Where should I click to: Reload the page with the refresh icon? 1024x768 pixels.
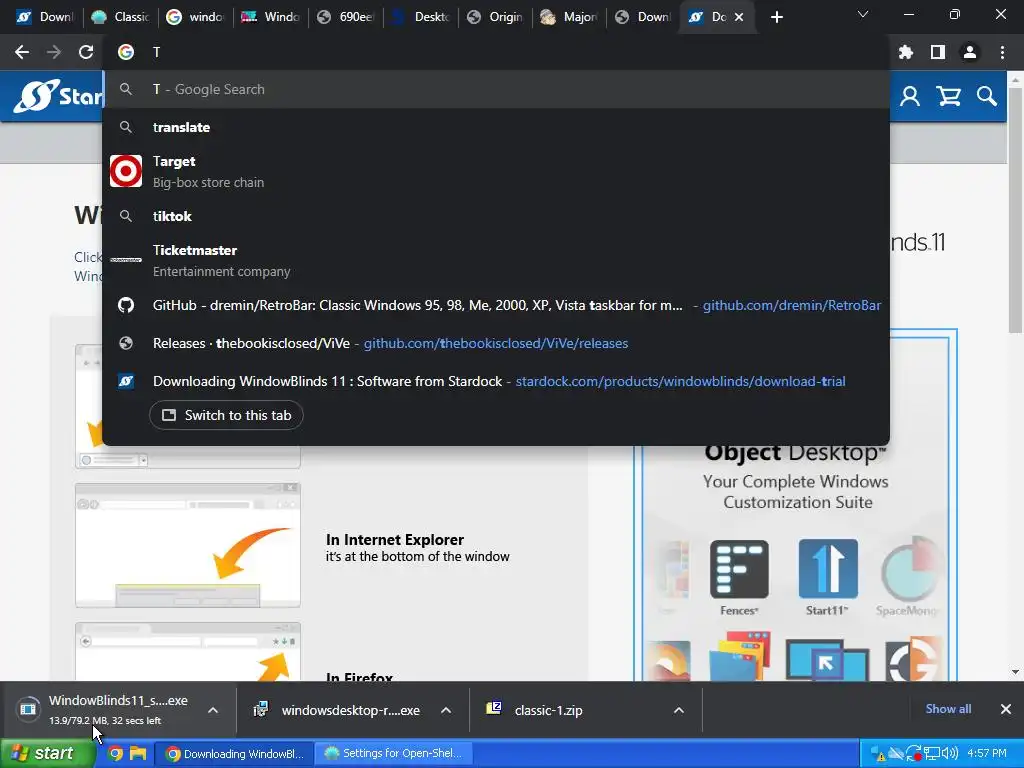point(86,52)
